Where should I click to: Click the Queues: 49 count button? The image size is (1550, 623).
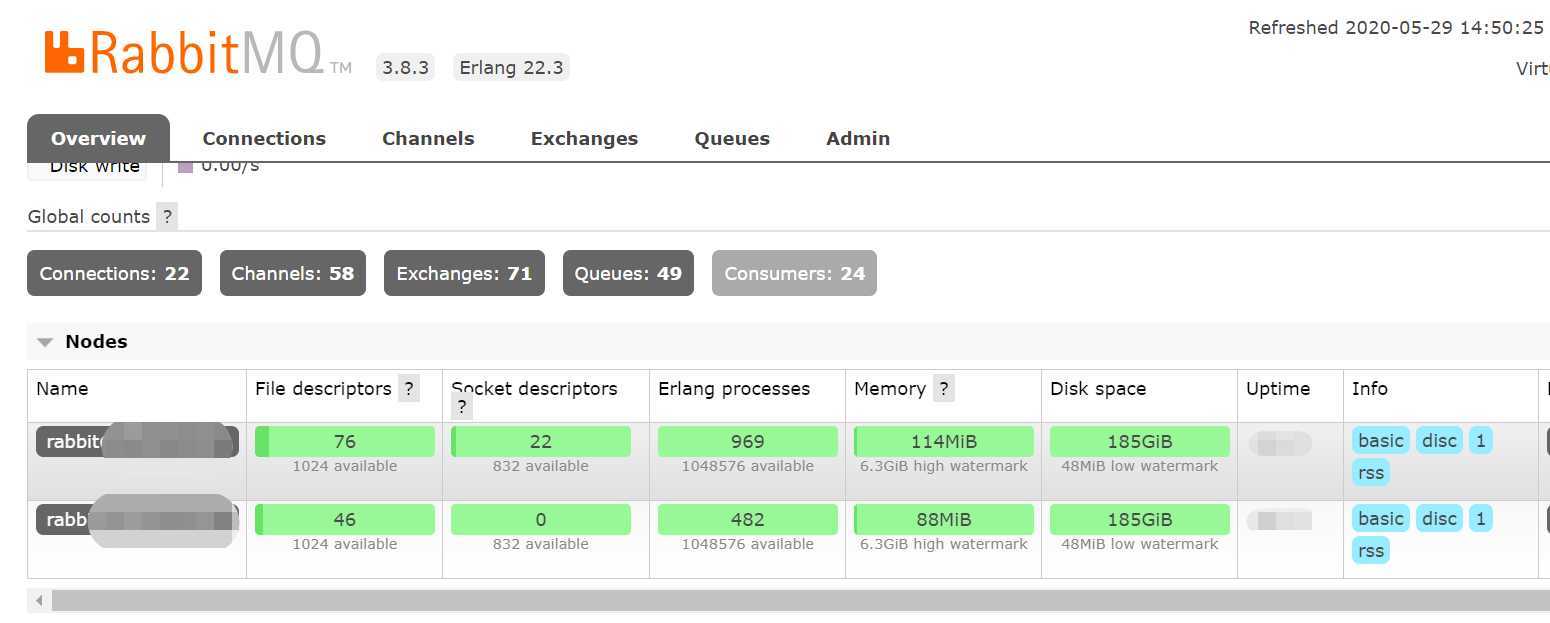click(628, 274)
